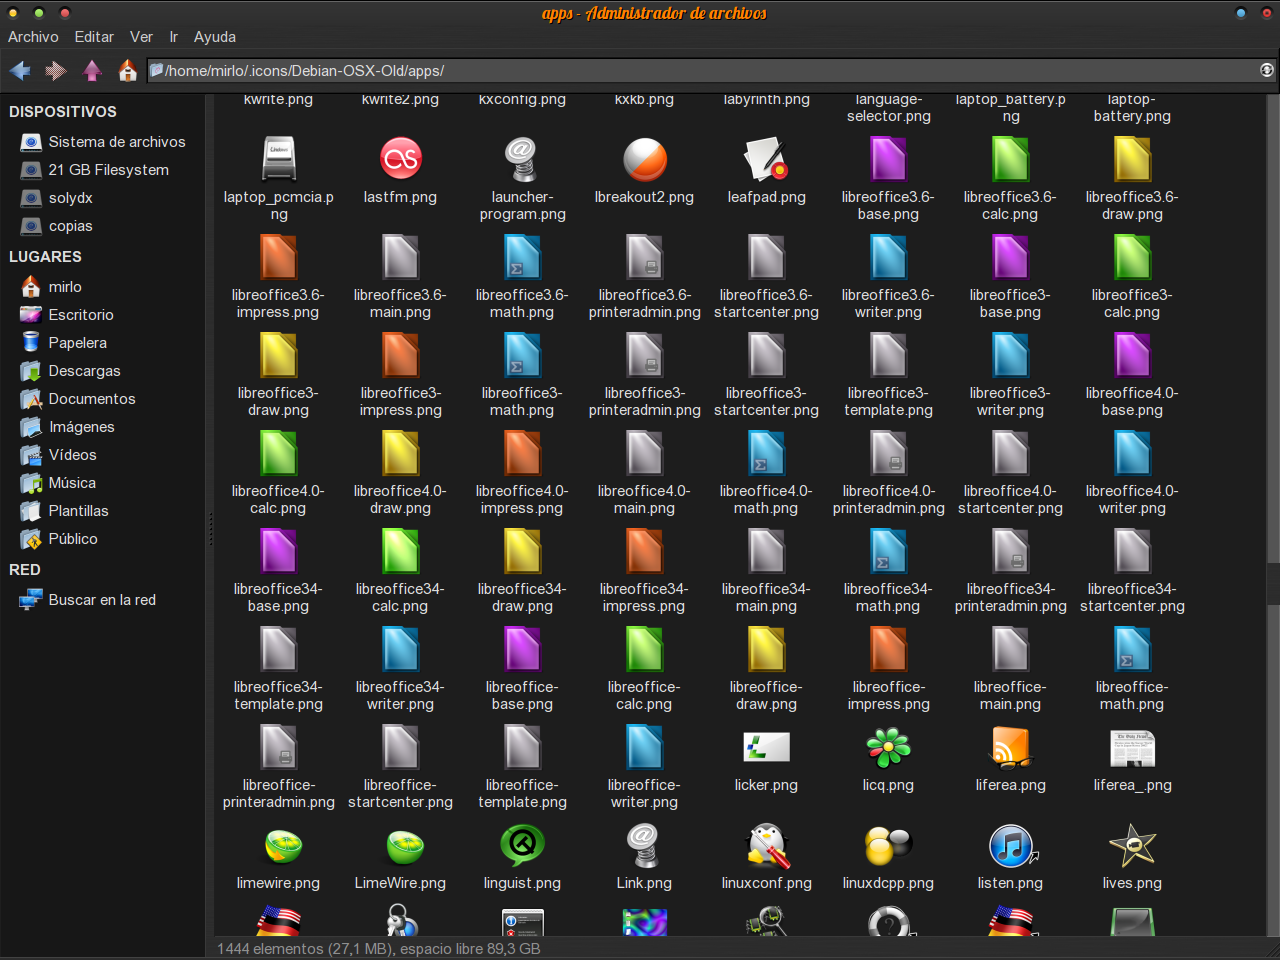Image resolution: width=1280 pixels, height=960 pixels.
Task: Select libreoffice4.0-math.png icon
Action: [x=766, y=453]
